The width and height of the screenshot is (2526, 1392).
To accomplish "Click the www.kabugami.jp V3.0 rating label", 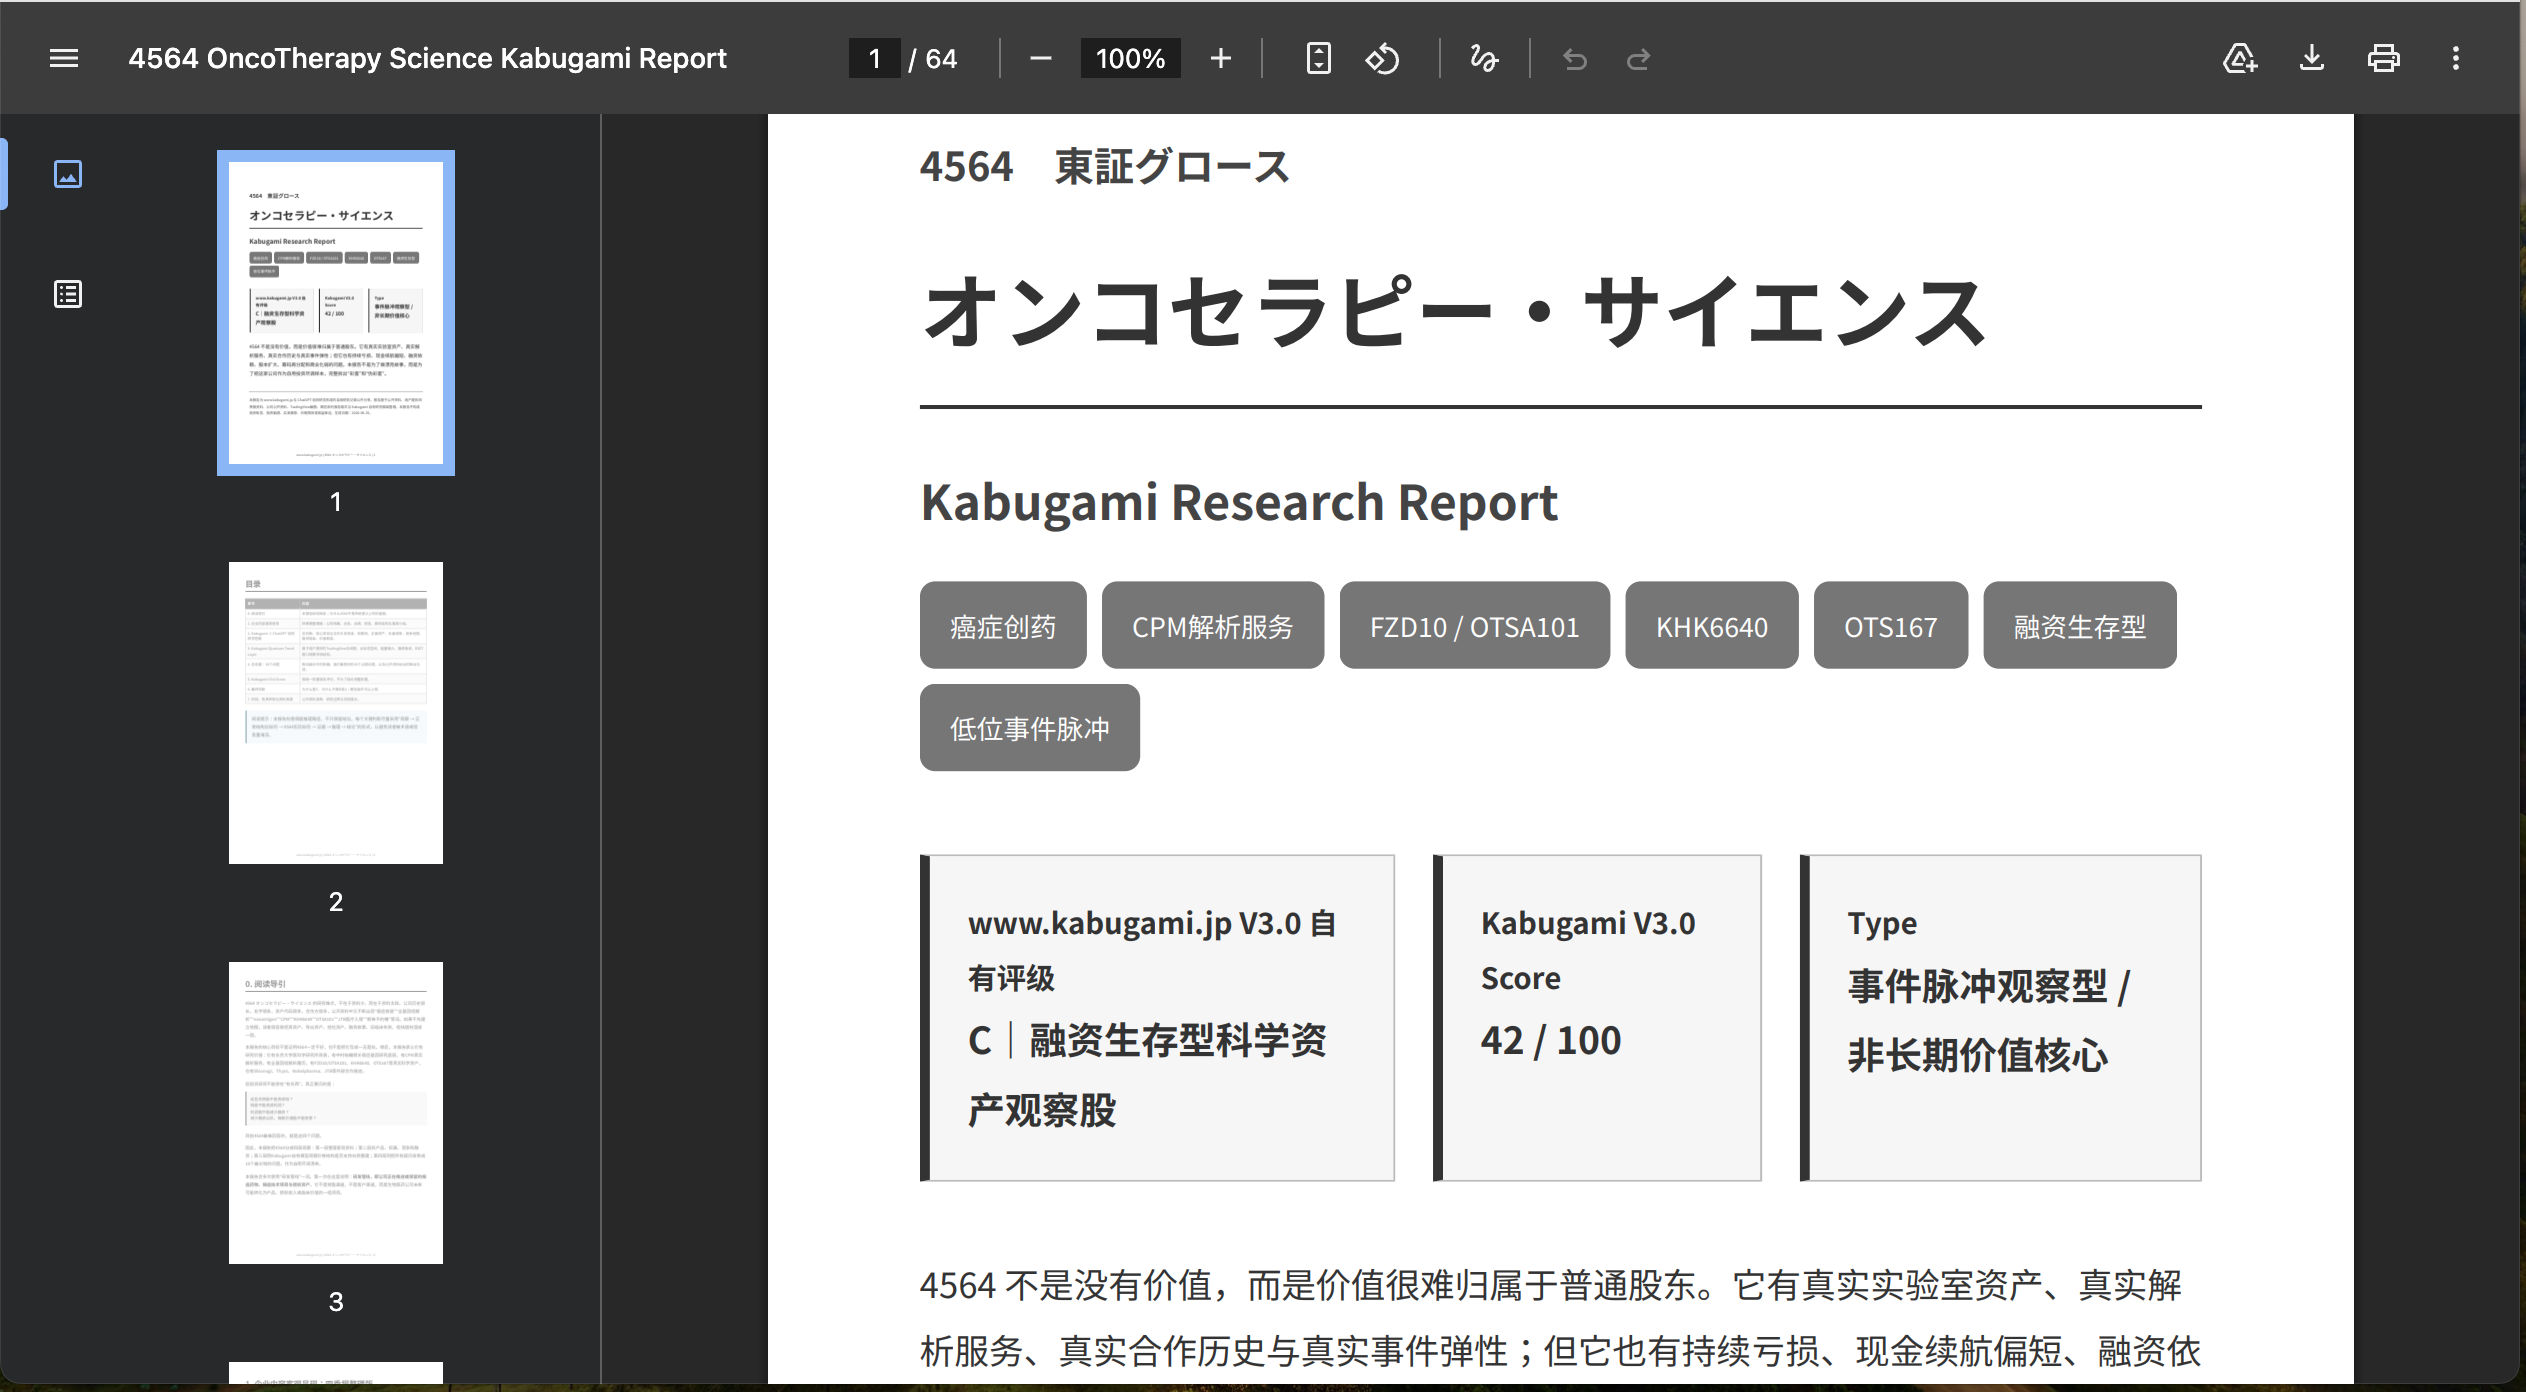I will tap(1152, 950).
